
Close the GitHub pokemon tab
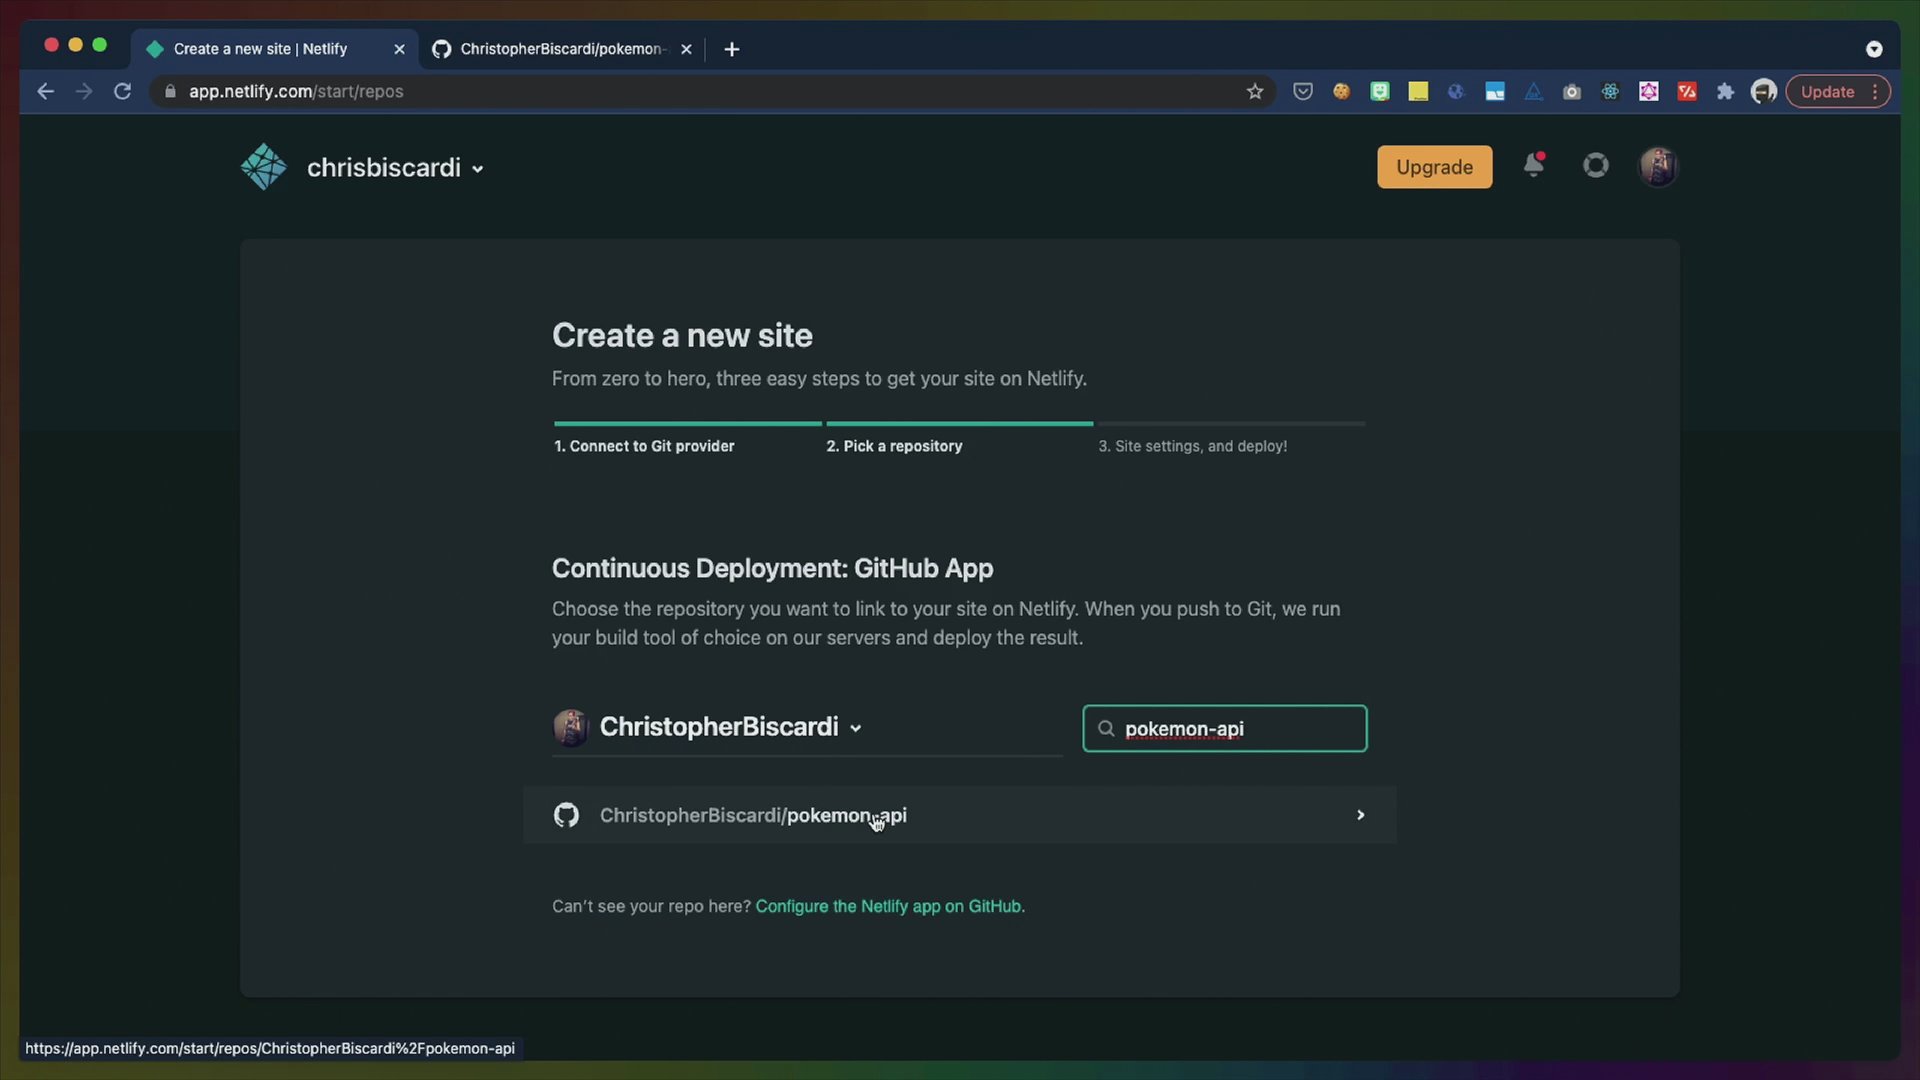(x=686, y=49)
